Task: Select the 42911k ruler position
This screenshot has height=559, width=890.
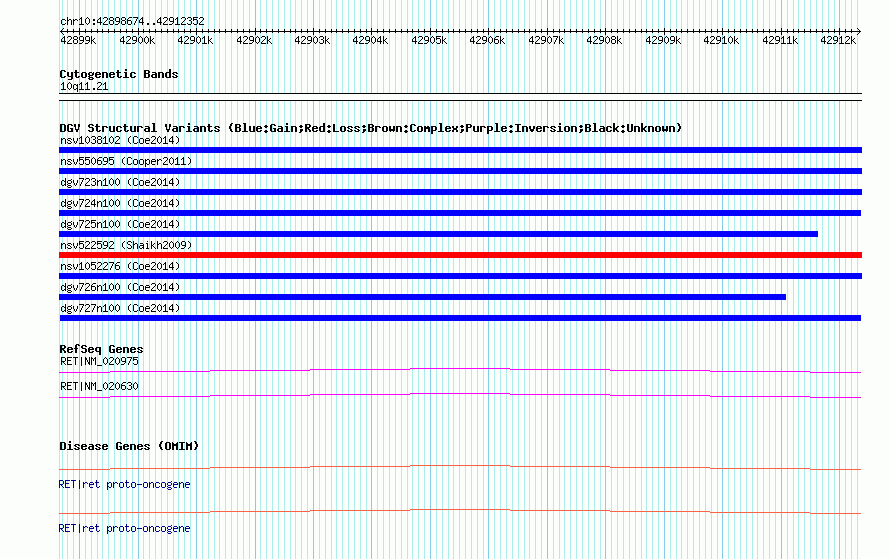Action: (779, 40)
